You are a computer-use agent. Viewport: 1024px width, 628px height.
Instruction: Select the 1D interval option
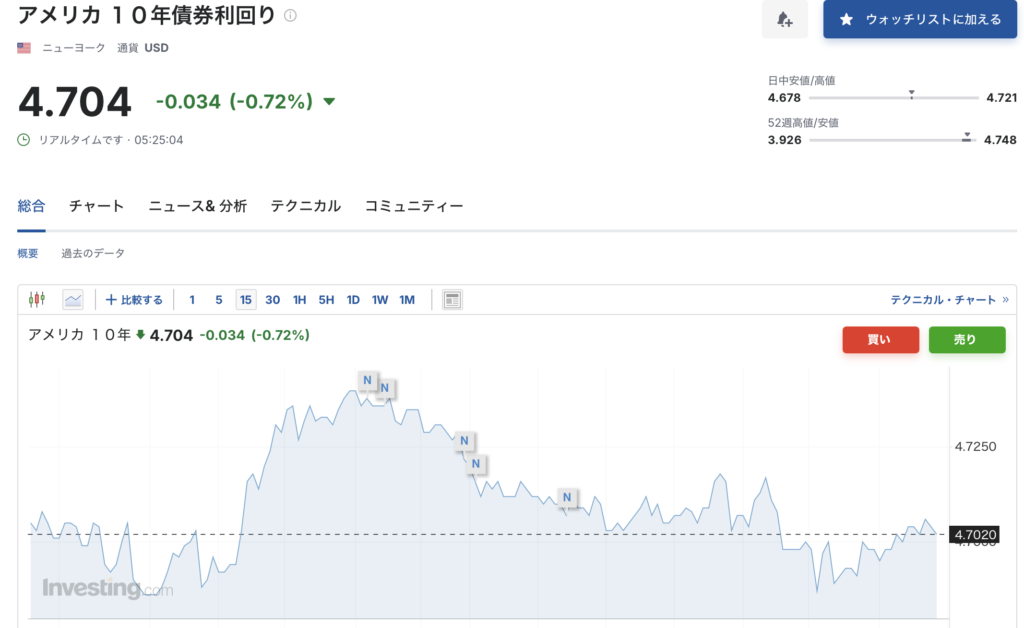pos(353,300)
